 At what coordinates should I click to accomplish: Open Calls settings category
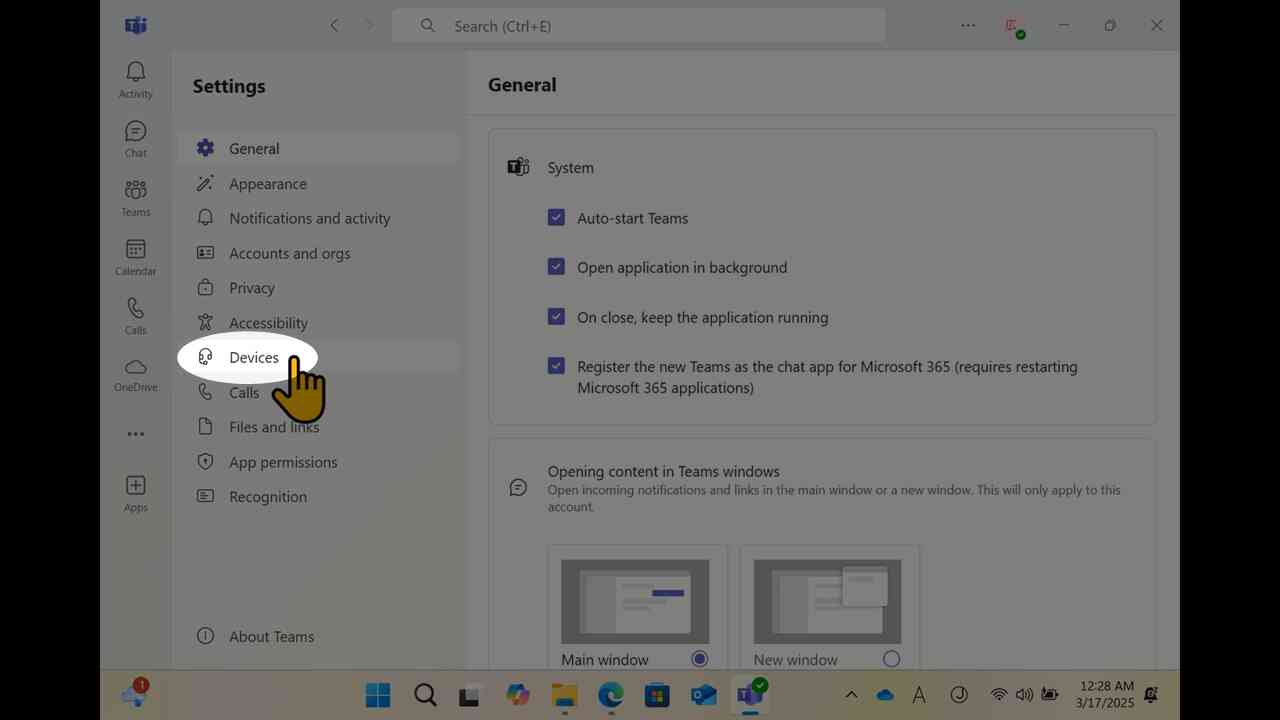point(318,392)
